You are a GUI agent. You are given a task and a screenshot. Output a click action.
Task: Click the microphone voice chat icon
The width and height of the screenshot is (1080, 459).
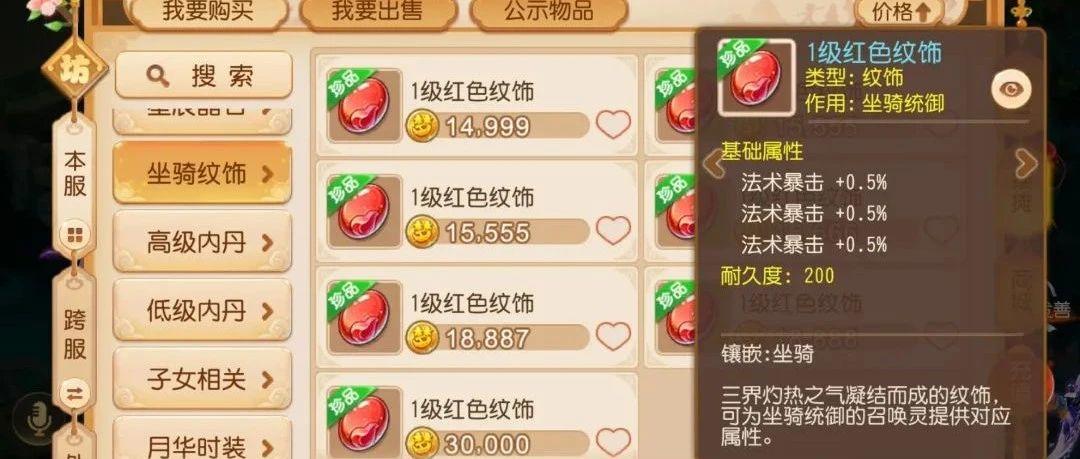click(x=40, y=419)
